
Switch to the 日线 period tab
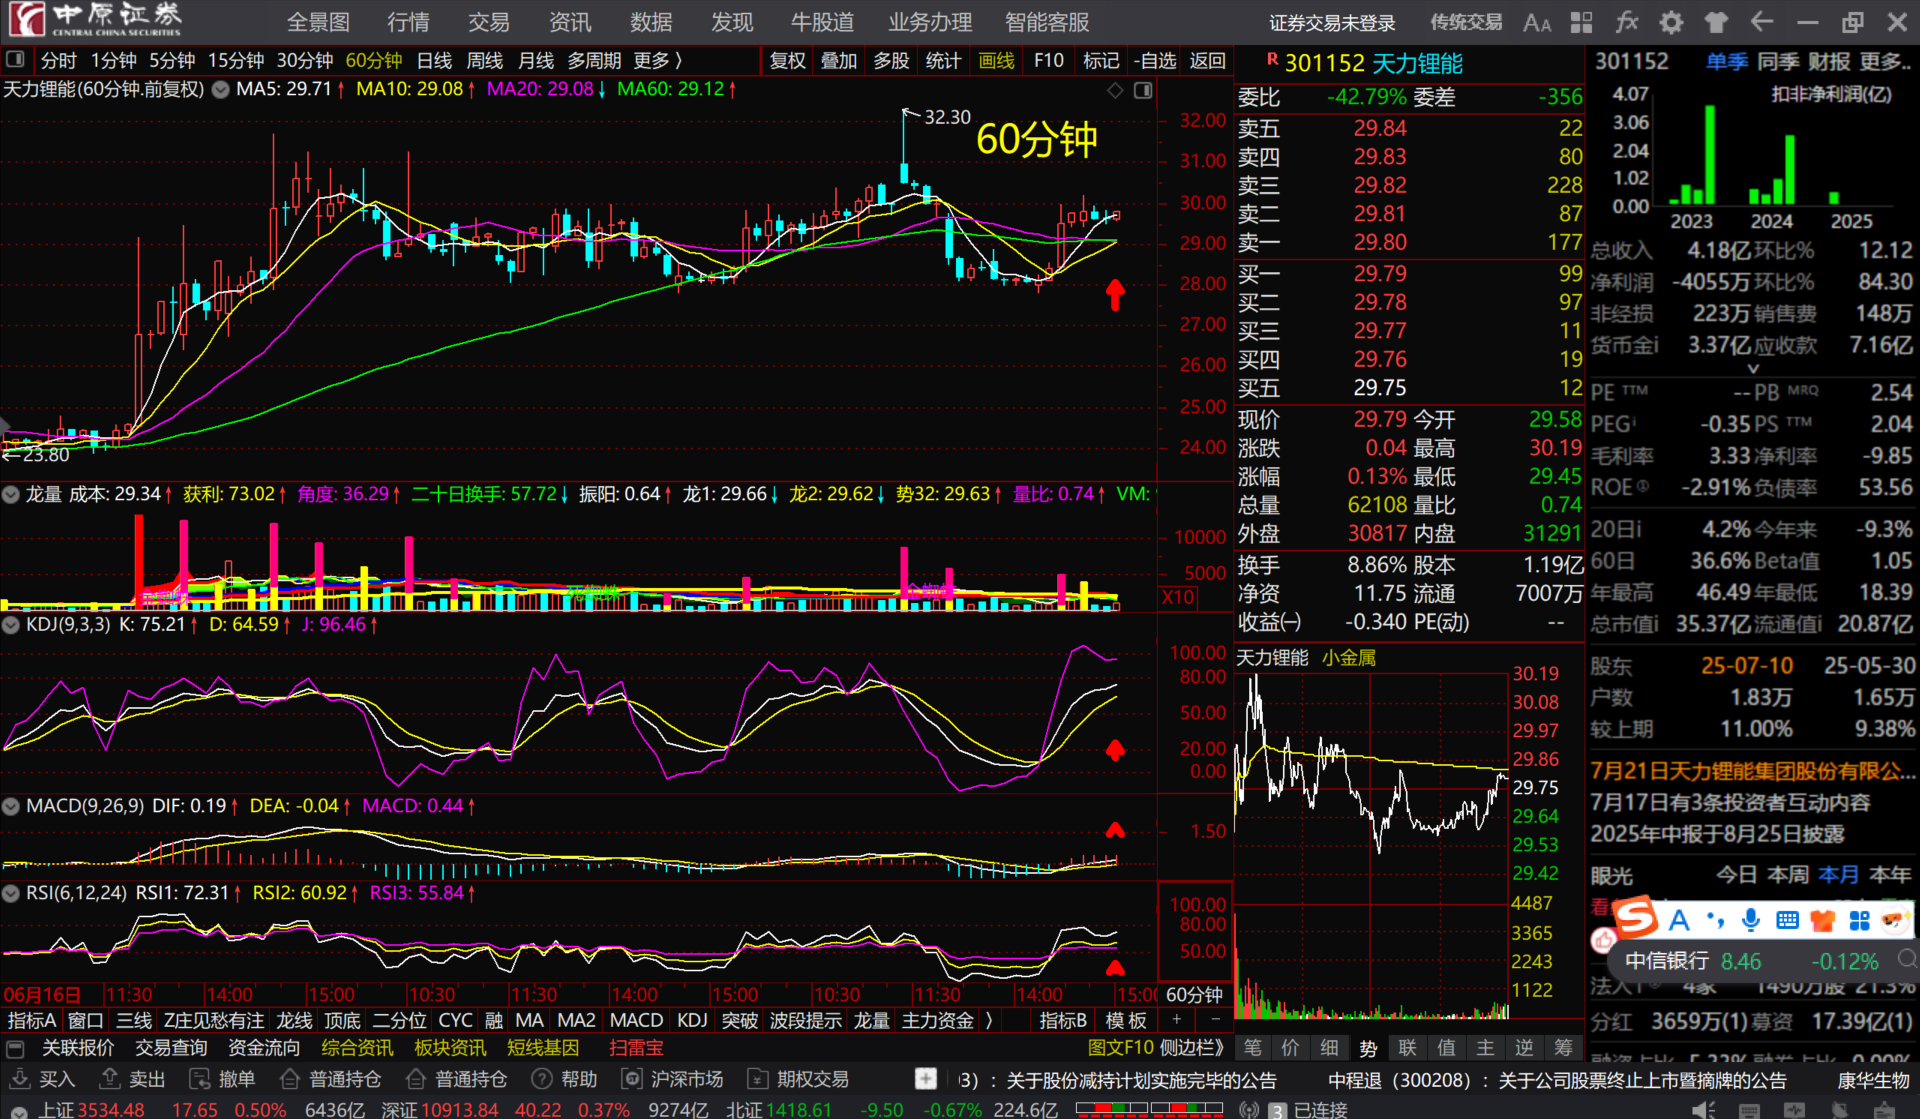point(434,61)
